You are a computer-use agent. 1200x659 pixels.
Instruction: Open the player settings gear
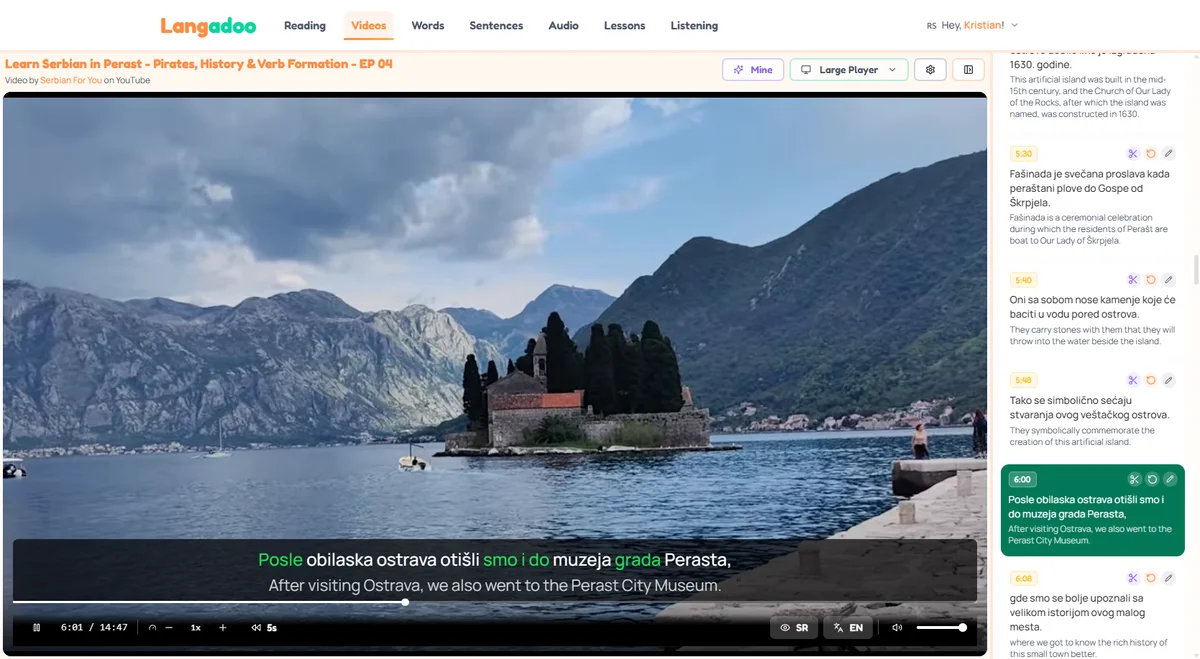coord(930,69)
